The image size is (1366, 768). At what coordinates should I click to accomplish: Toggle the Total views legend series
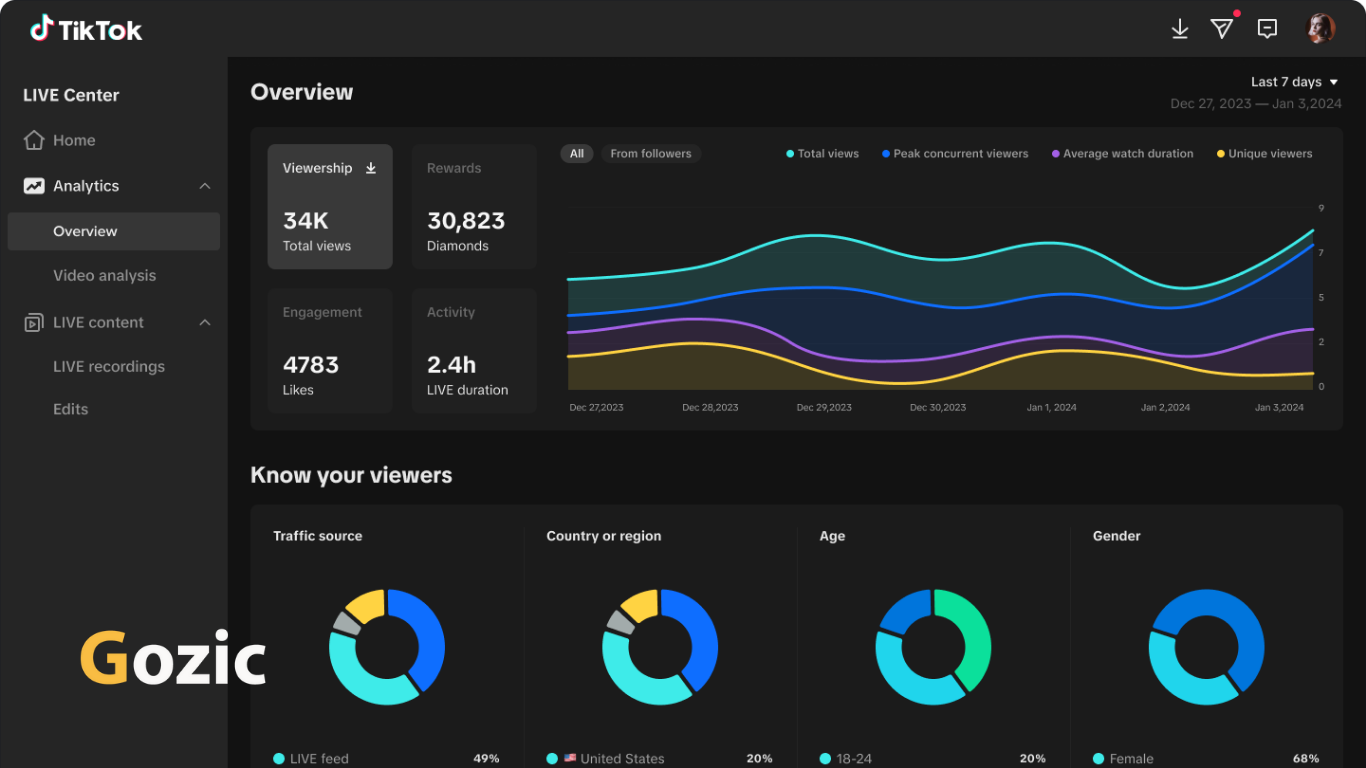(x=822, y=154)
